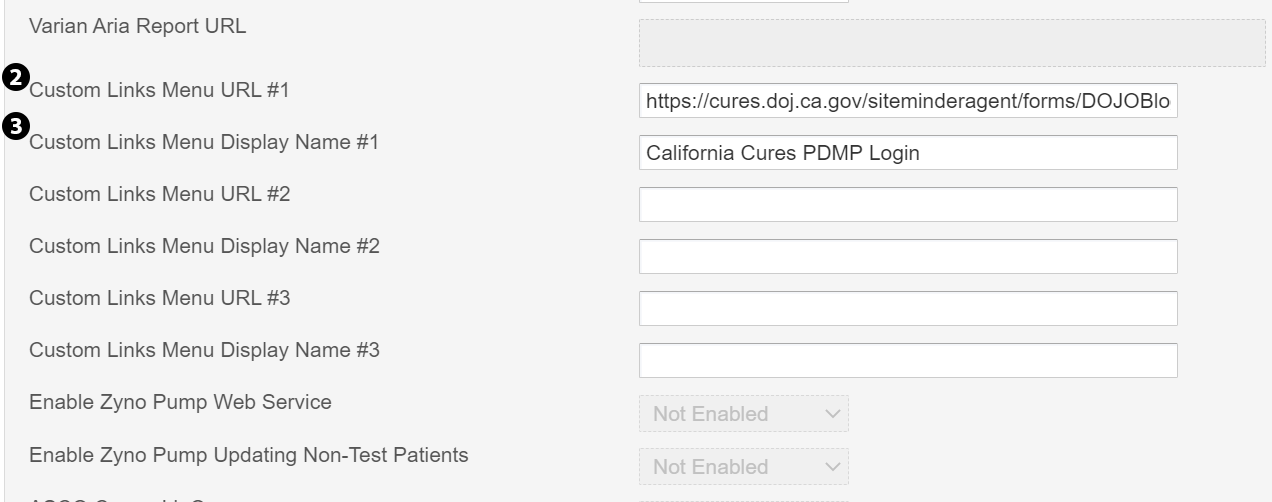1272x502 pixels.
Task: Click the empty Custom Links Menu URL #2 input
Action: [907, 204]
